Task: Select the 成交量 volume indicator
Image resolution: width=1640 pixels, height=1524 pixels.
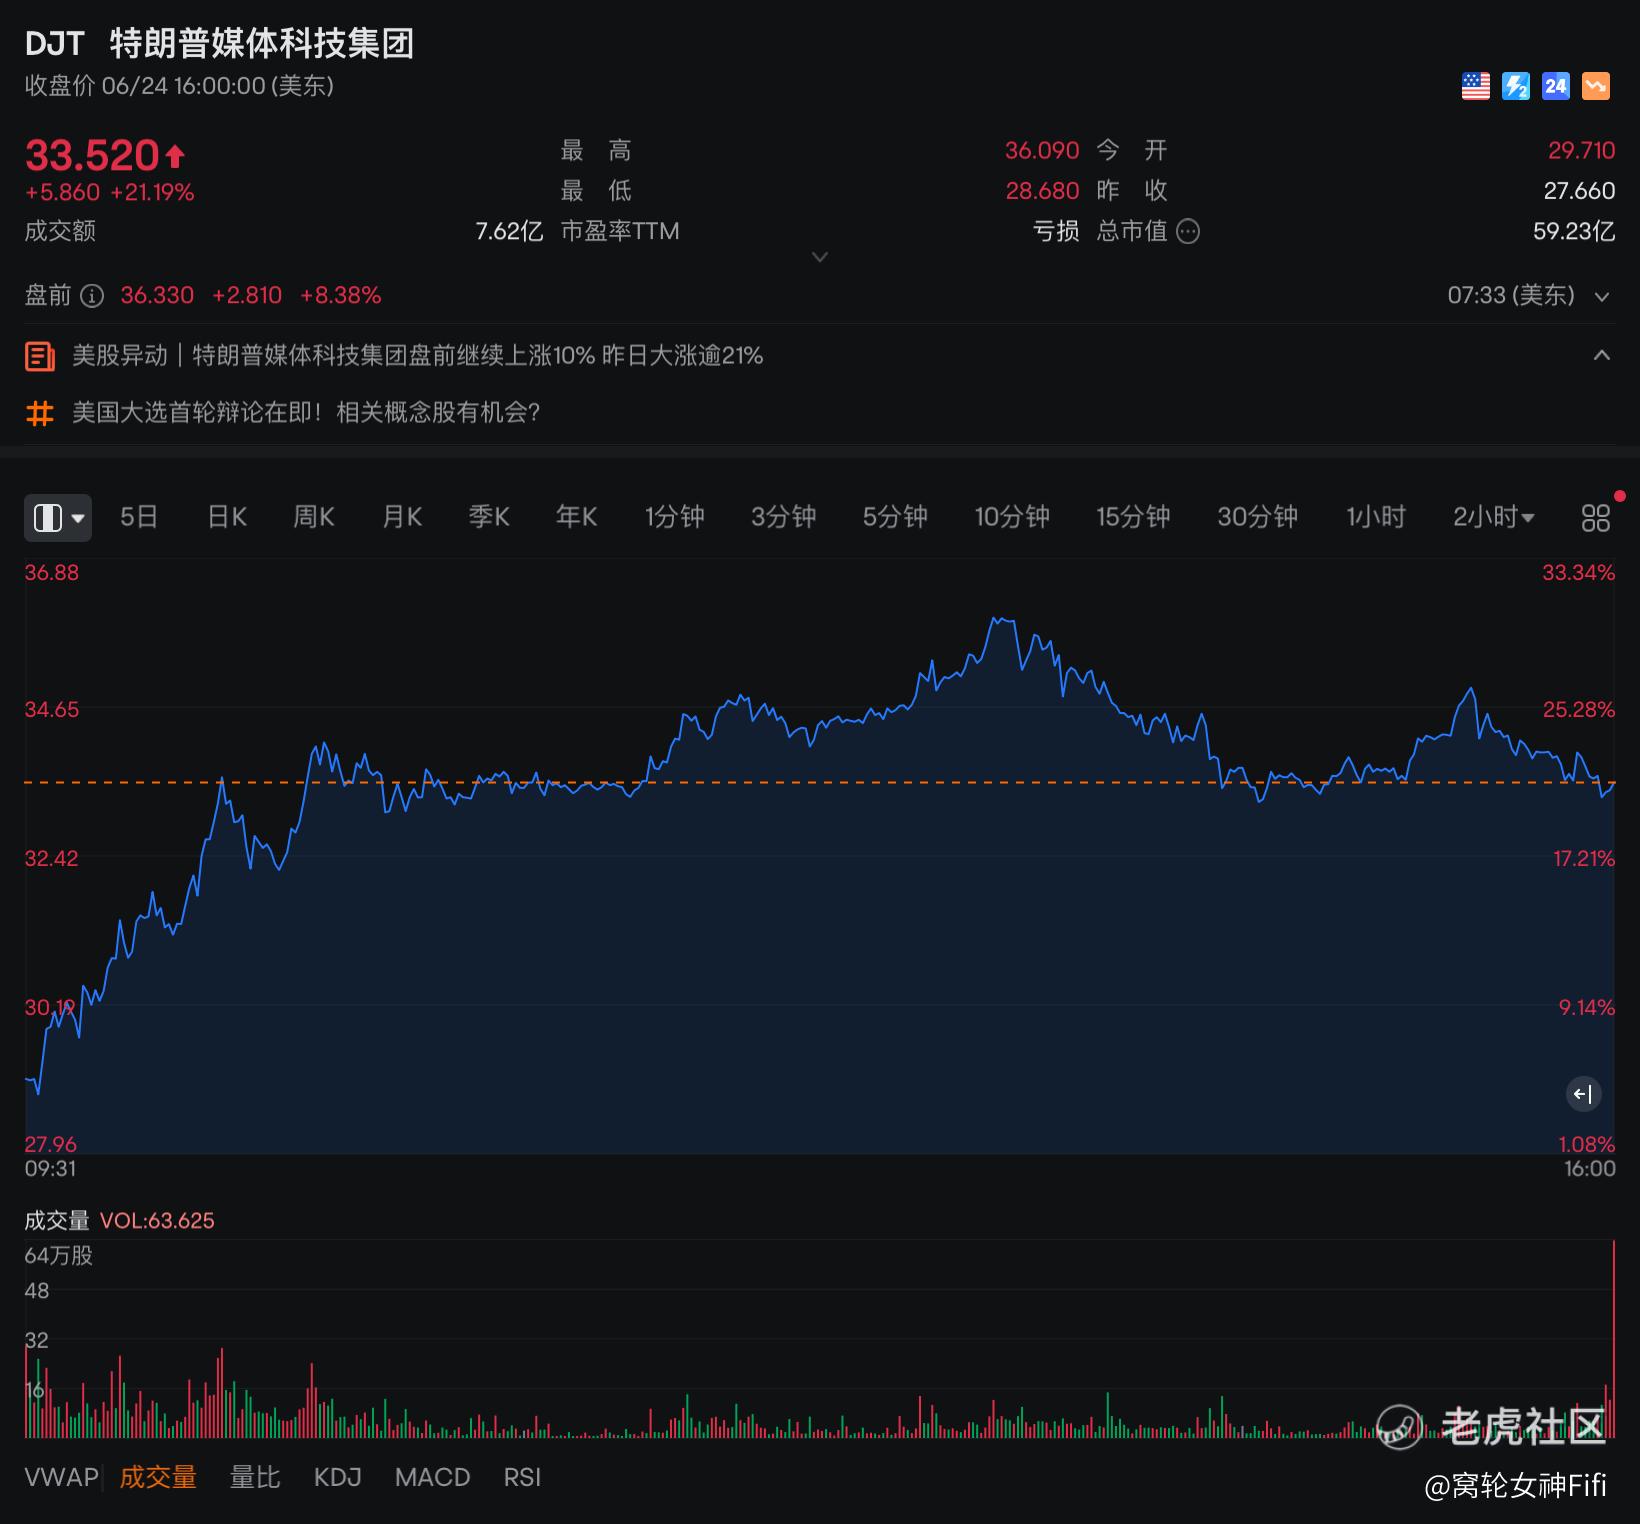Action: [158, 1477]
